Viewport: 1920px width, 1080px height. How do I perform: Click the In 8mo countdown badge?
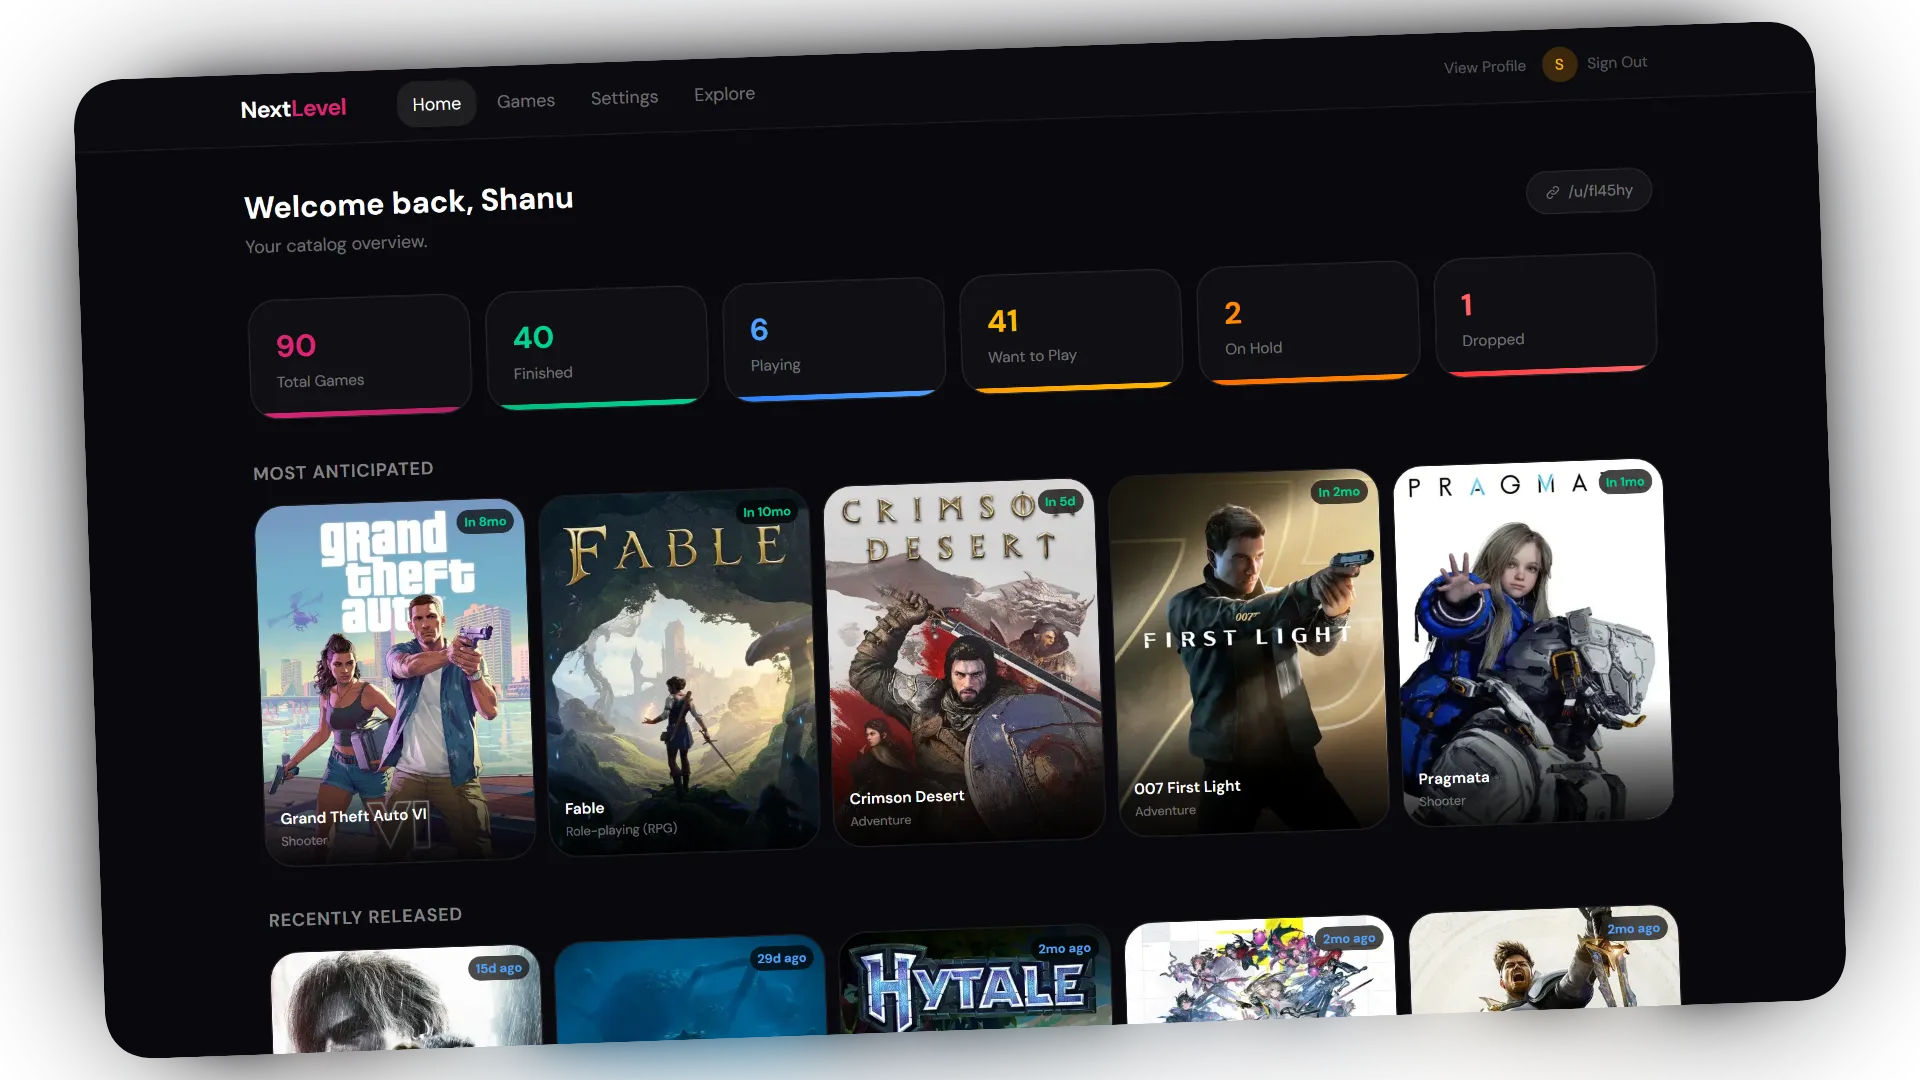click(485, 522)
